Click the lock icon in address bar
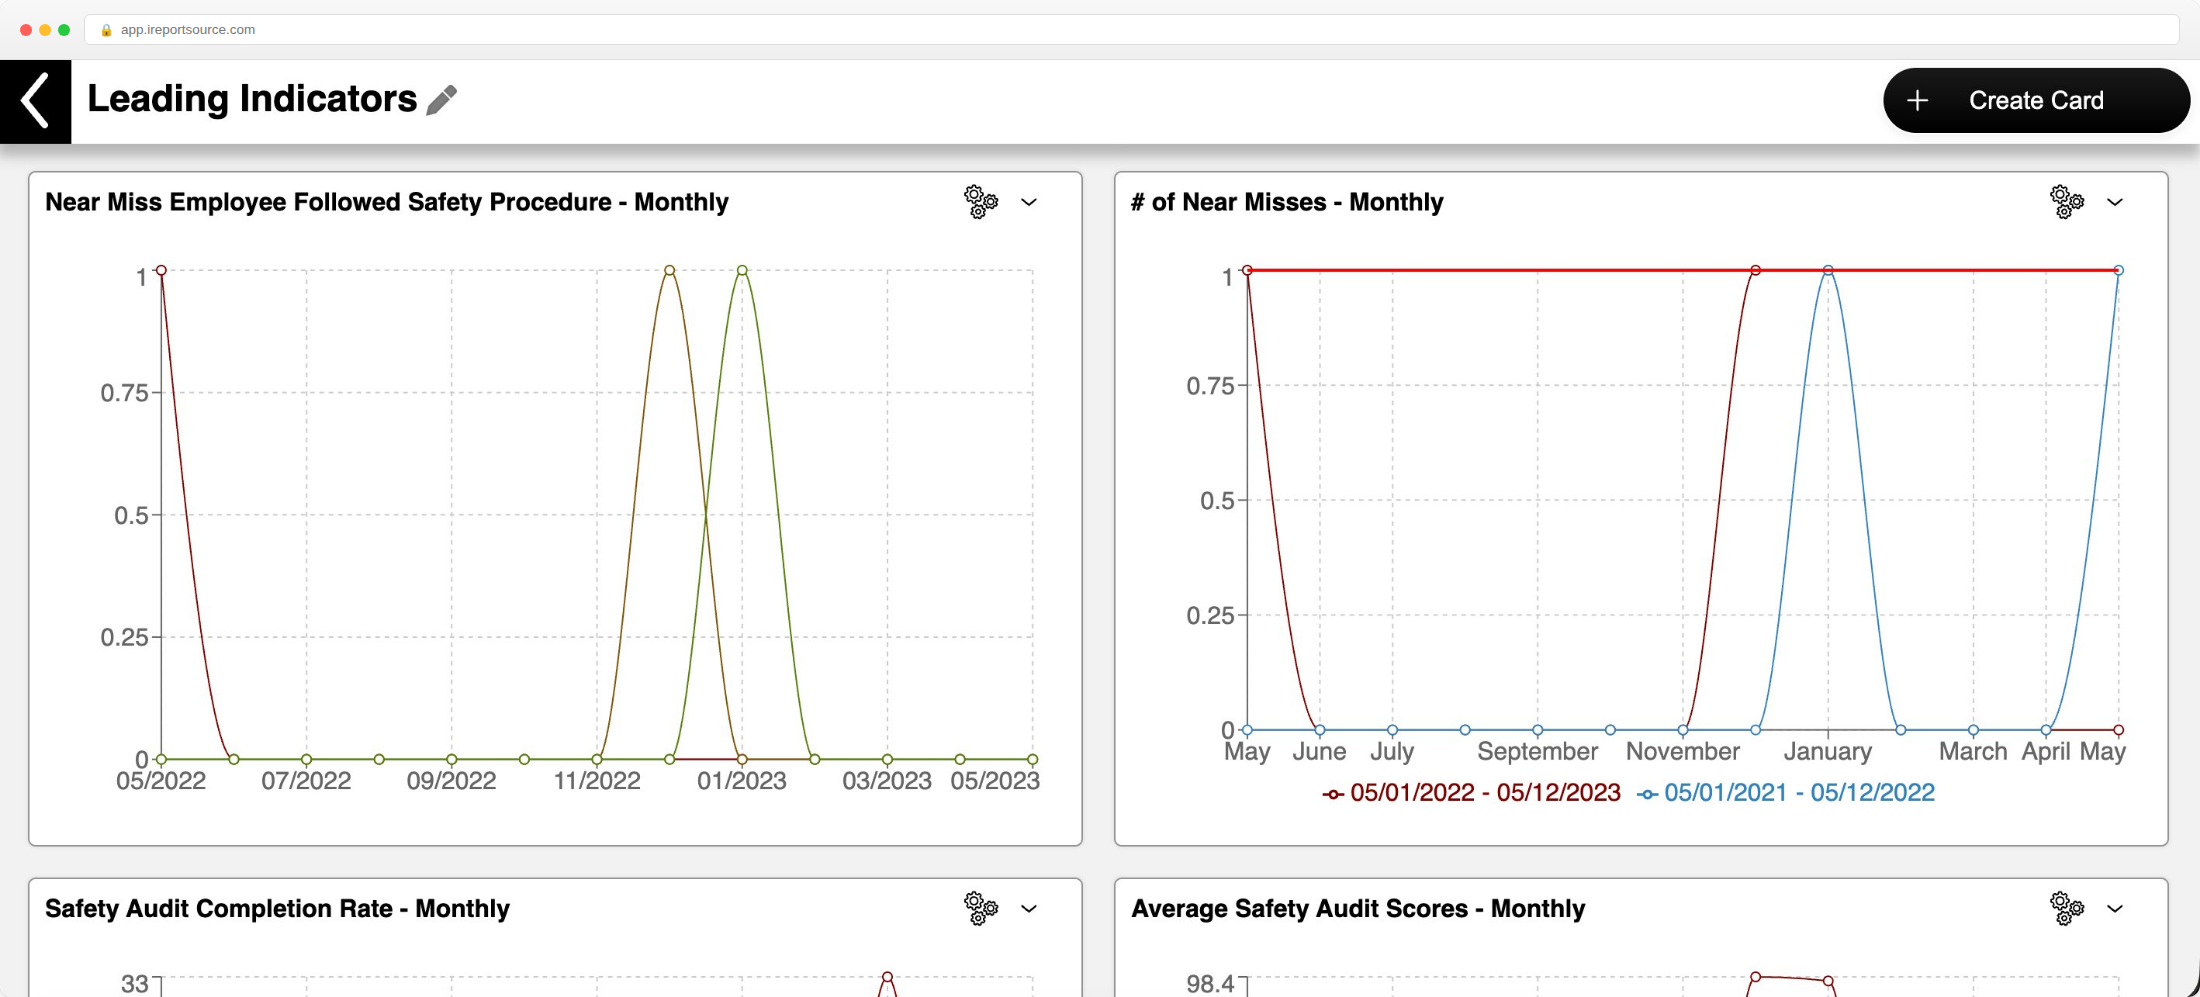The image size is (2200, 997). 106,30
